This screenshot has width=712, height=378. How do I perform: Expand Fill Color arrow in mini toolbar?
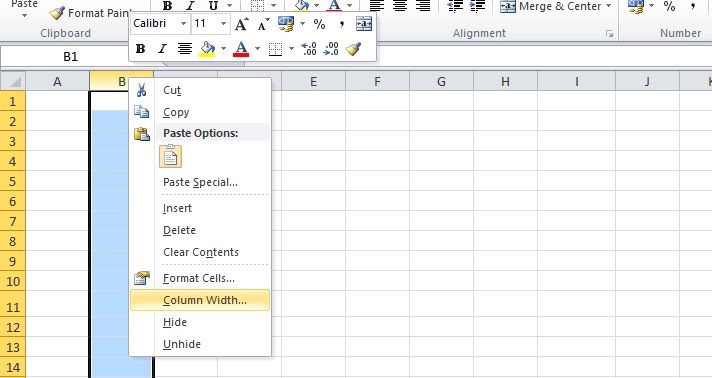(223, 49)
